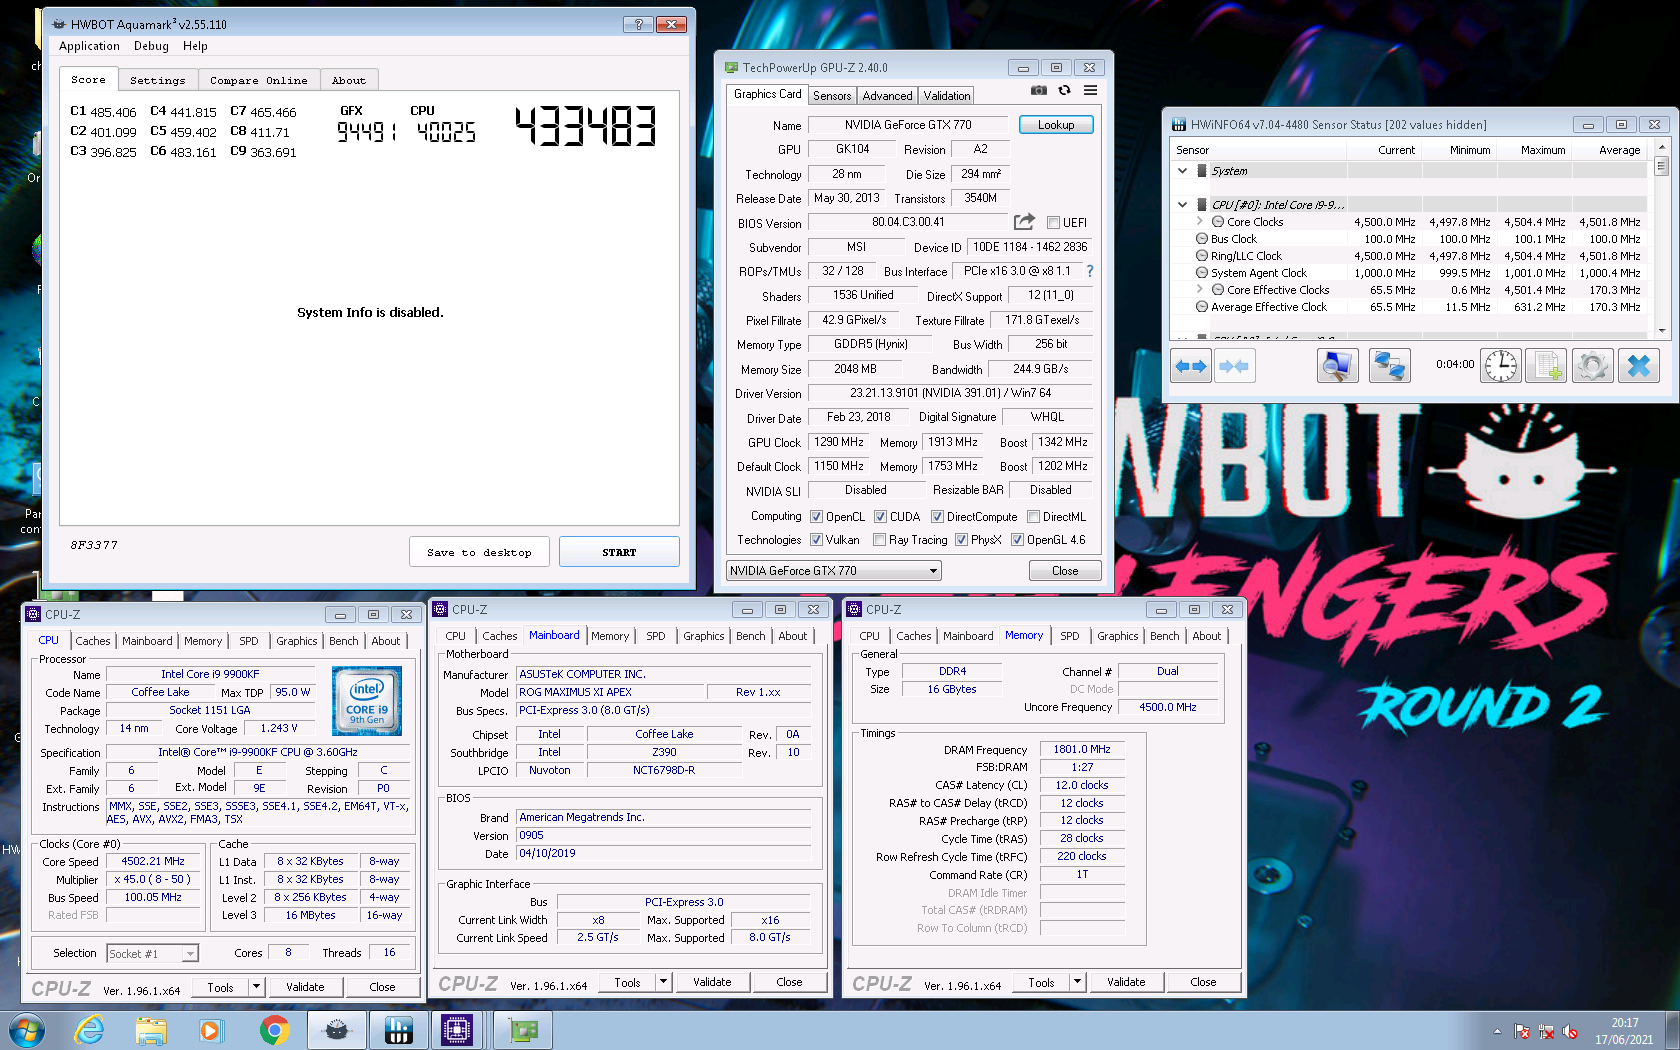This screenshot has width=1680, height=1050.
Task: Open SPD tab in left CPU-Z window
Action: coord(249,641)
